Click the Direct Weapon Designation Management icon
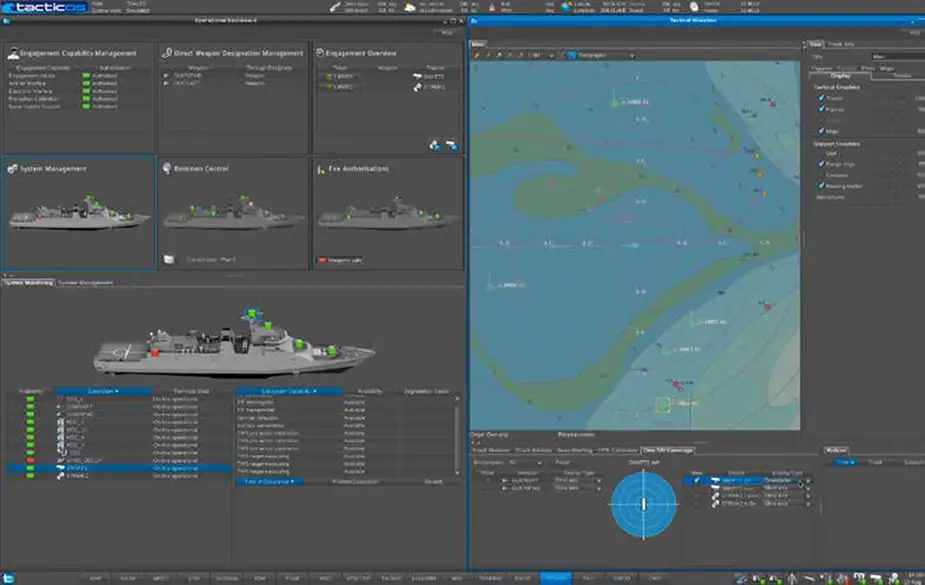The height and width of the screenshot is (585, 925). (x=166, y=50)
